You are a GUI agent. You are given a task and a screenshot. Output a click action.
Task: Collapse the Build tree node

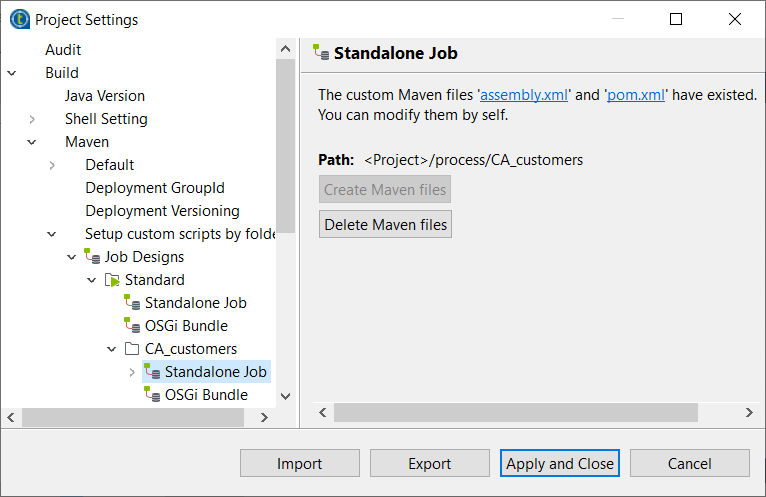coord(12,73)
